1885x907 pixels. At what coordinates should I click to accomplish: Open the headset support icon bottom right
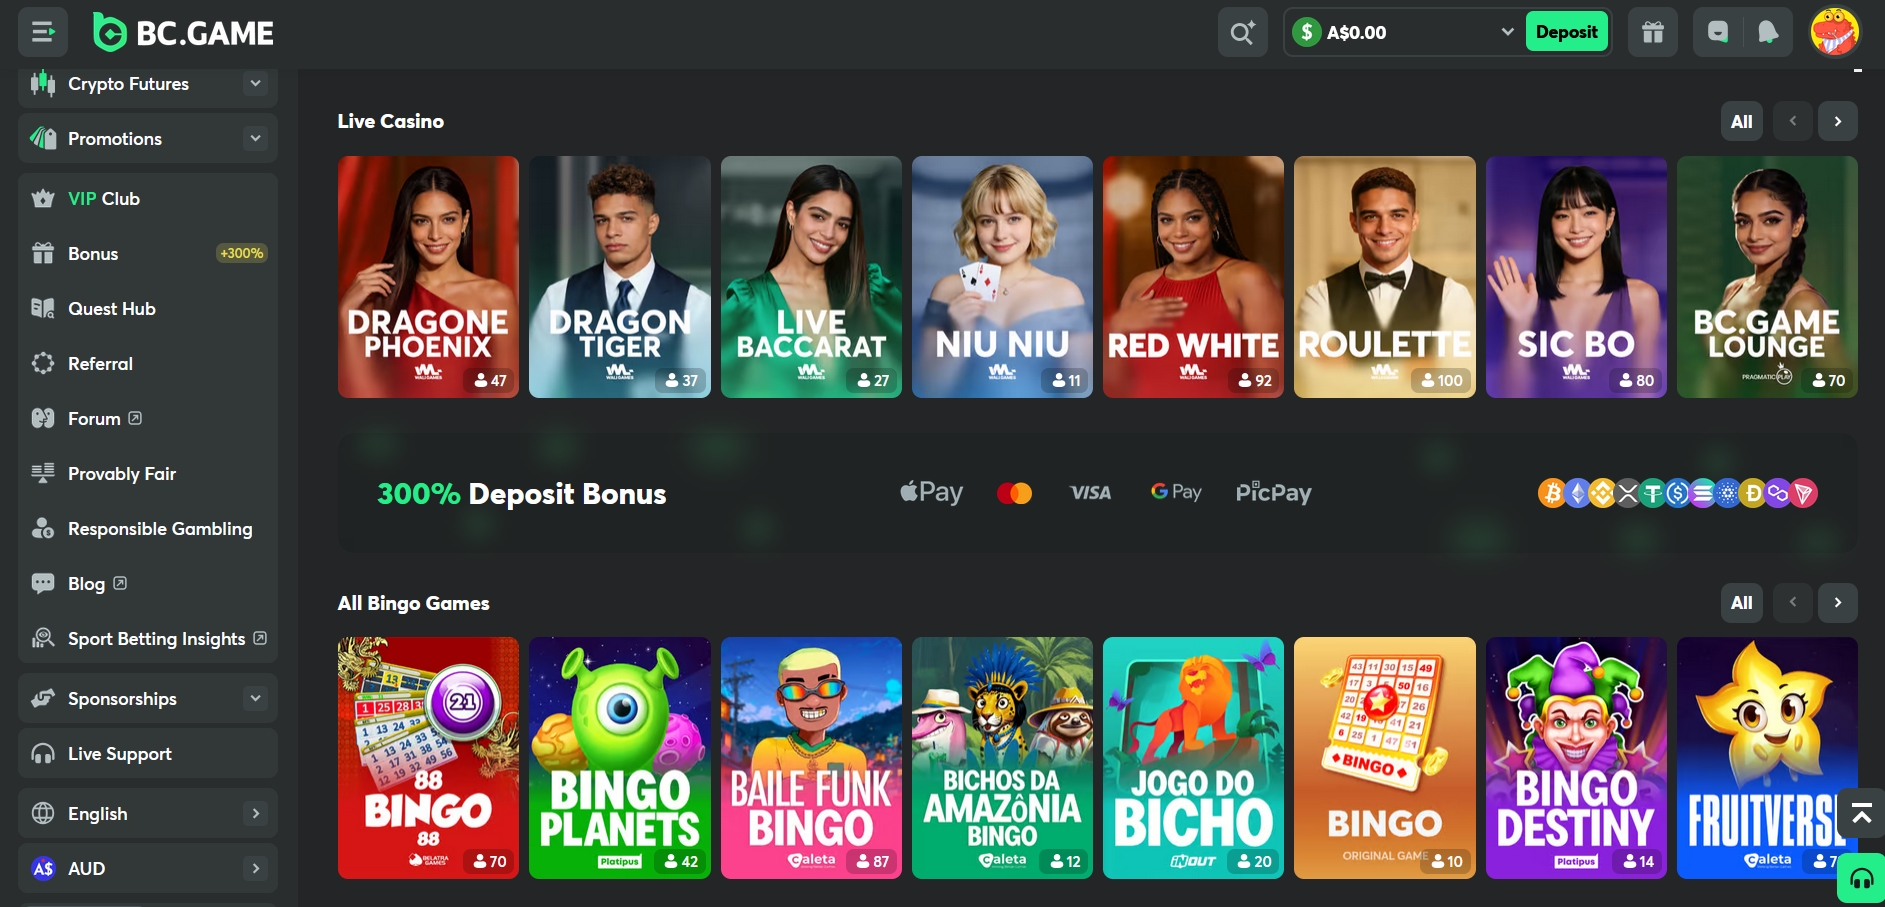tap(1861, 879)
